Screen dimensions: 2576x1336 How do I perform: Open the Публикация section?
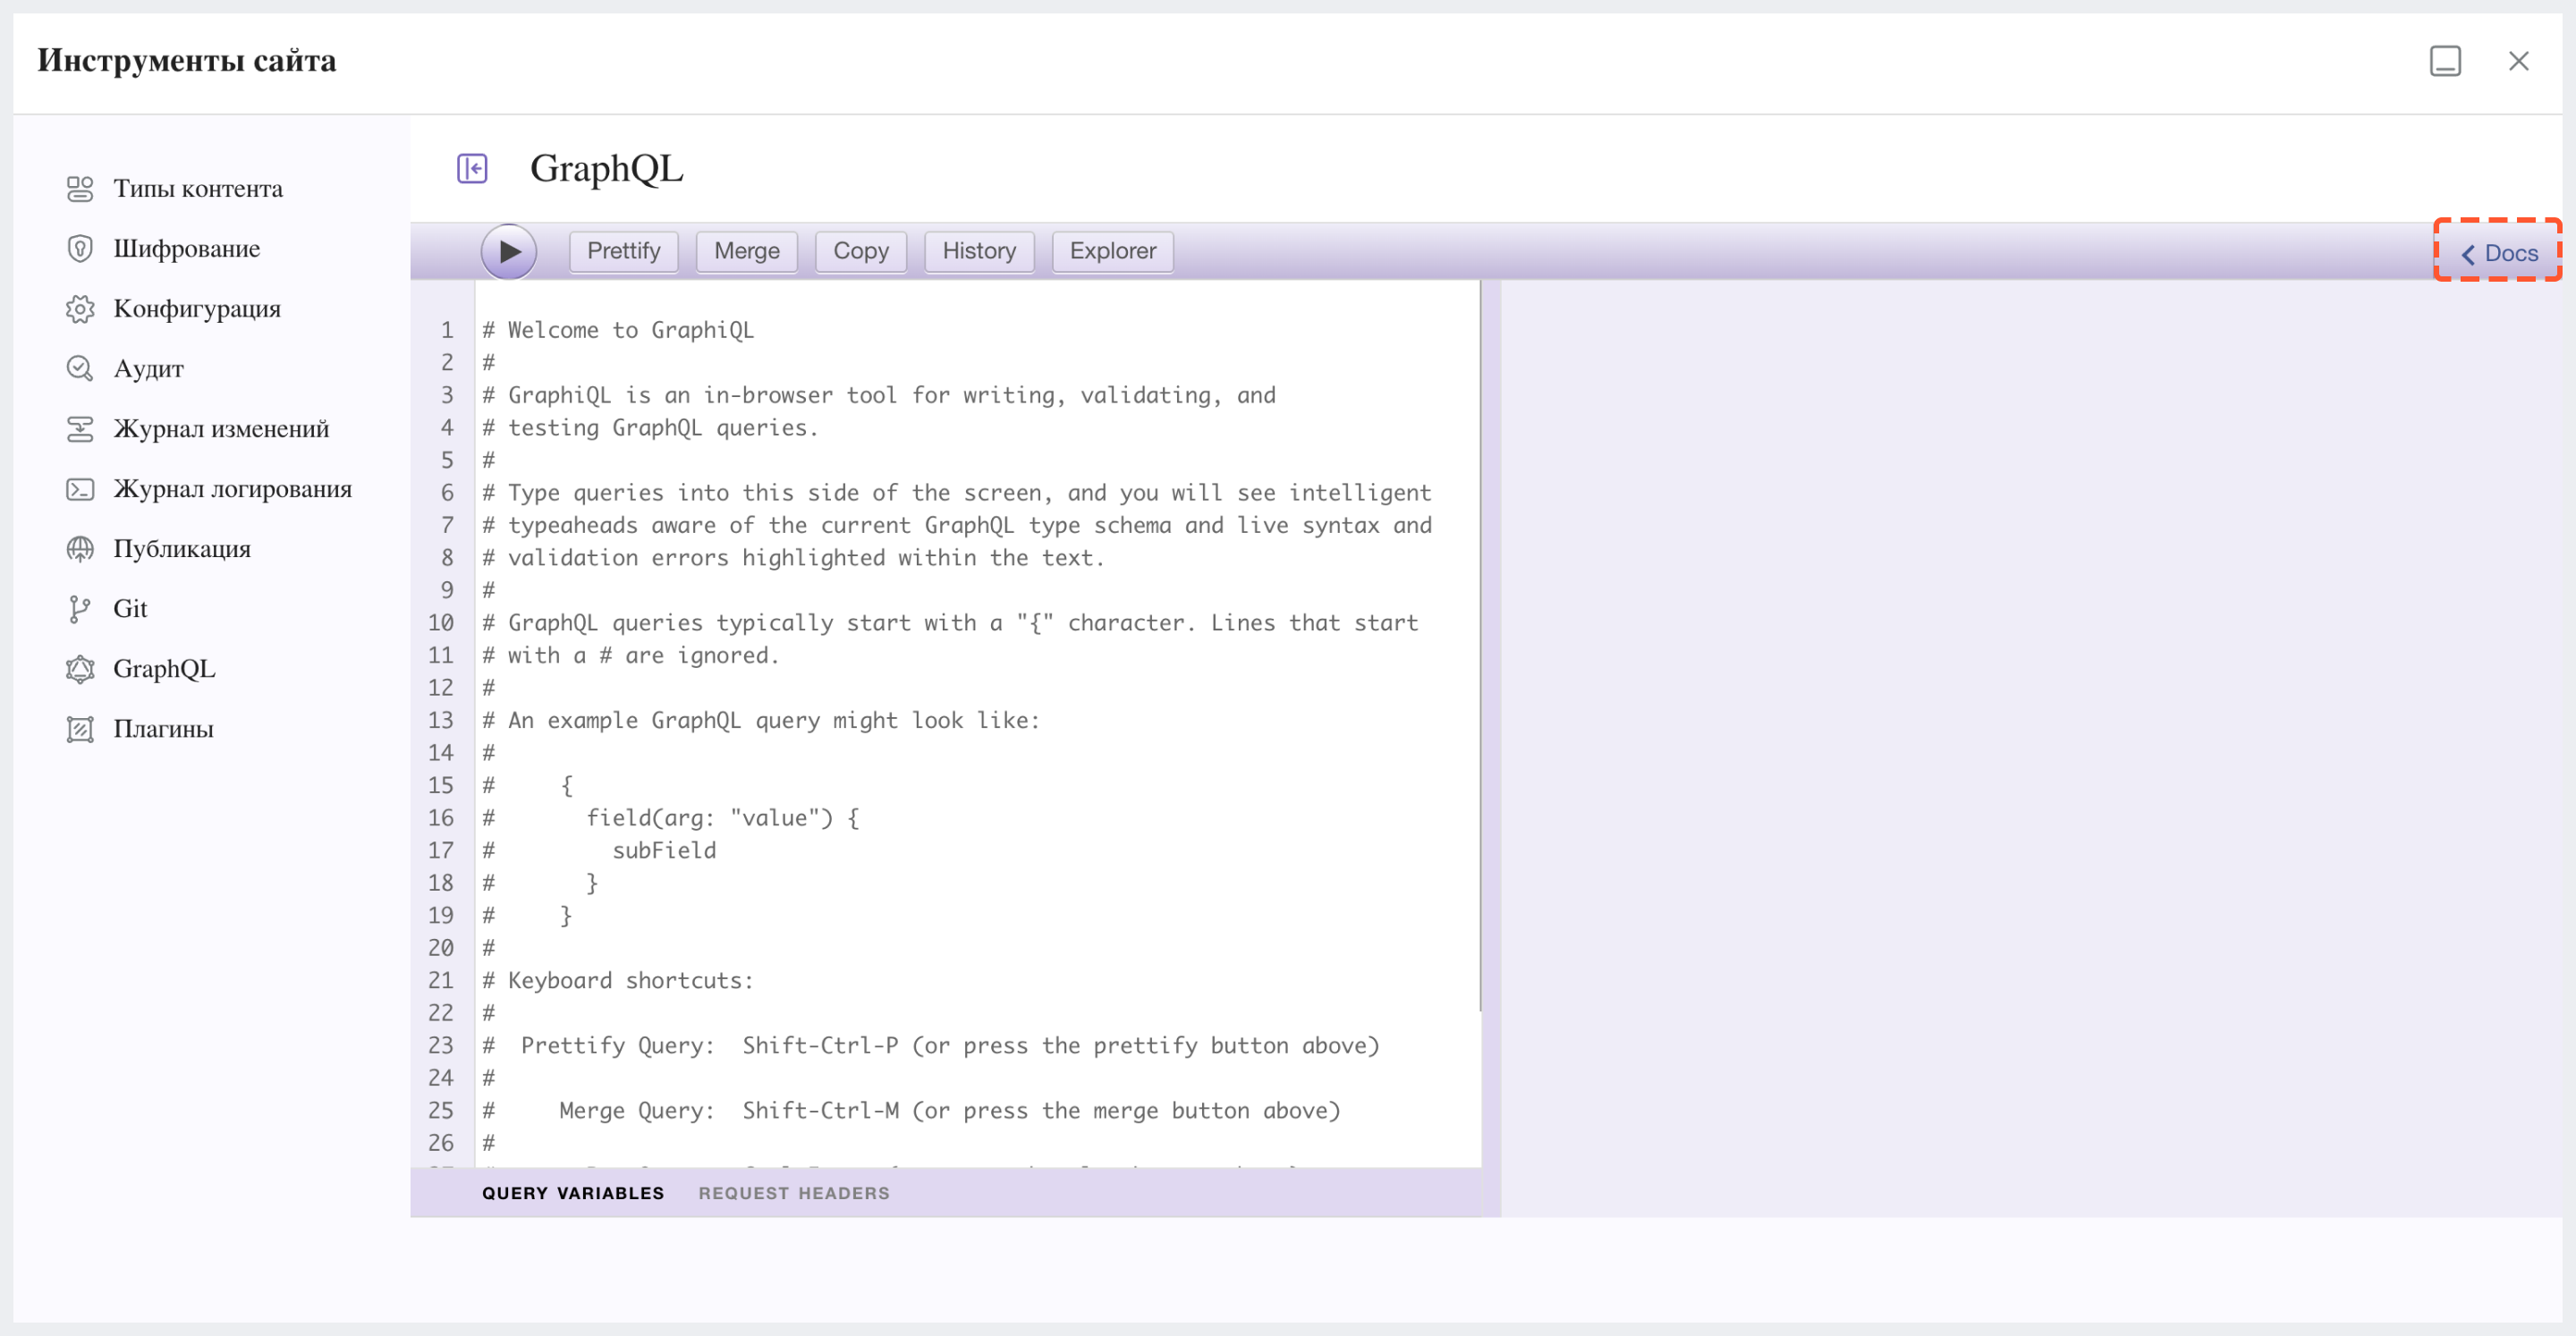point(182,548)
